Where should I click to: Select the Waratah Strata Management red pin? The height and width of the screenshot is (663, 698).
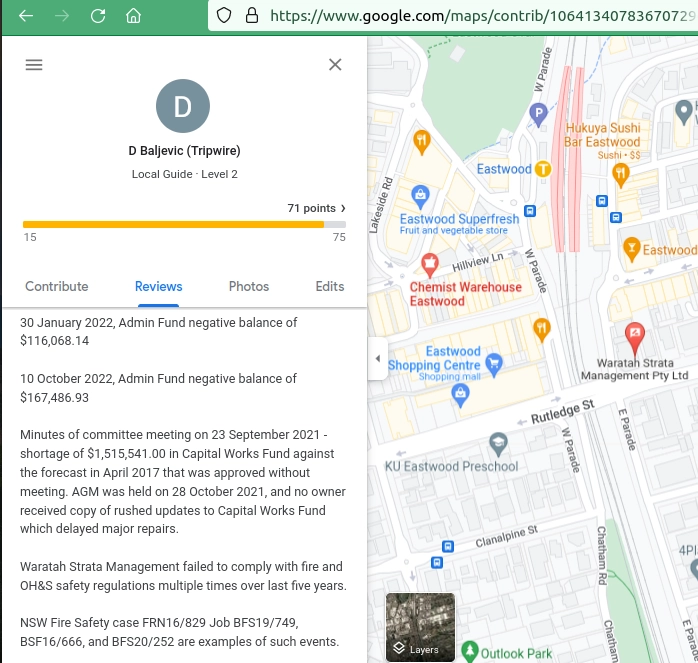point(635,339)
